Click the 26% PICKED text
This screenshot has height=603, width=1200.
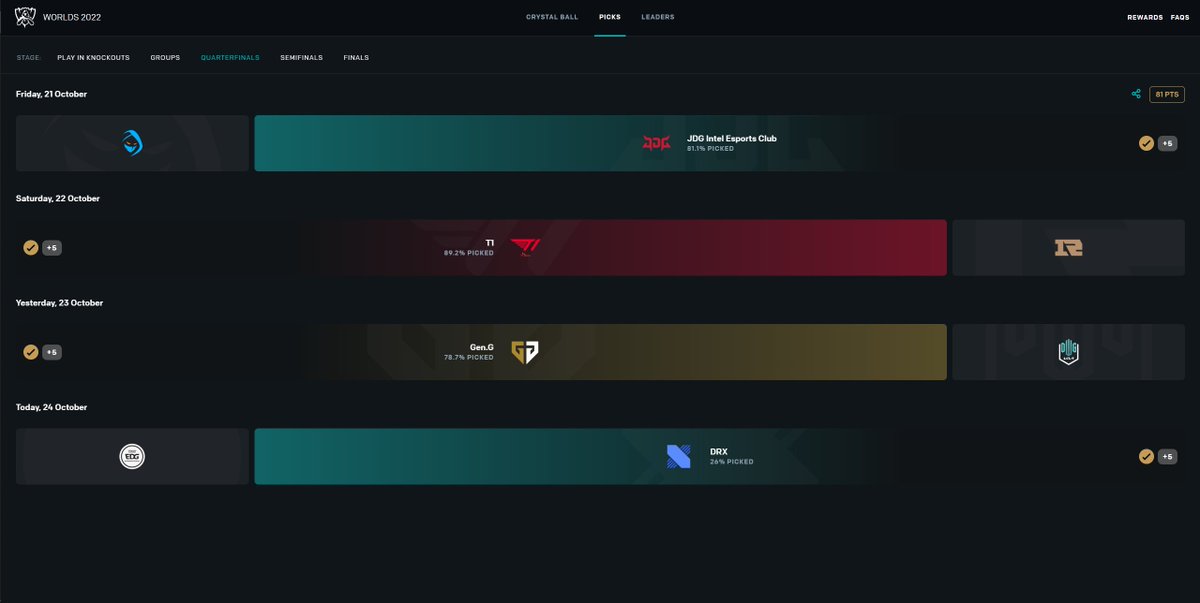(732, 462)
